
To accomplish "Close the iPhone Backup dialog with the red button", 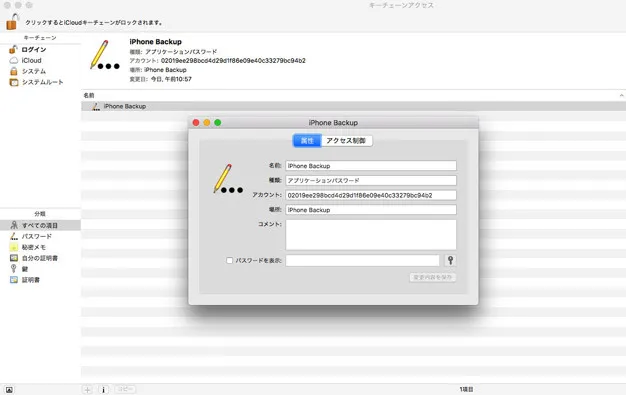I will tap(196, 123).
